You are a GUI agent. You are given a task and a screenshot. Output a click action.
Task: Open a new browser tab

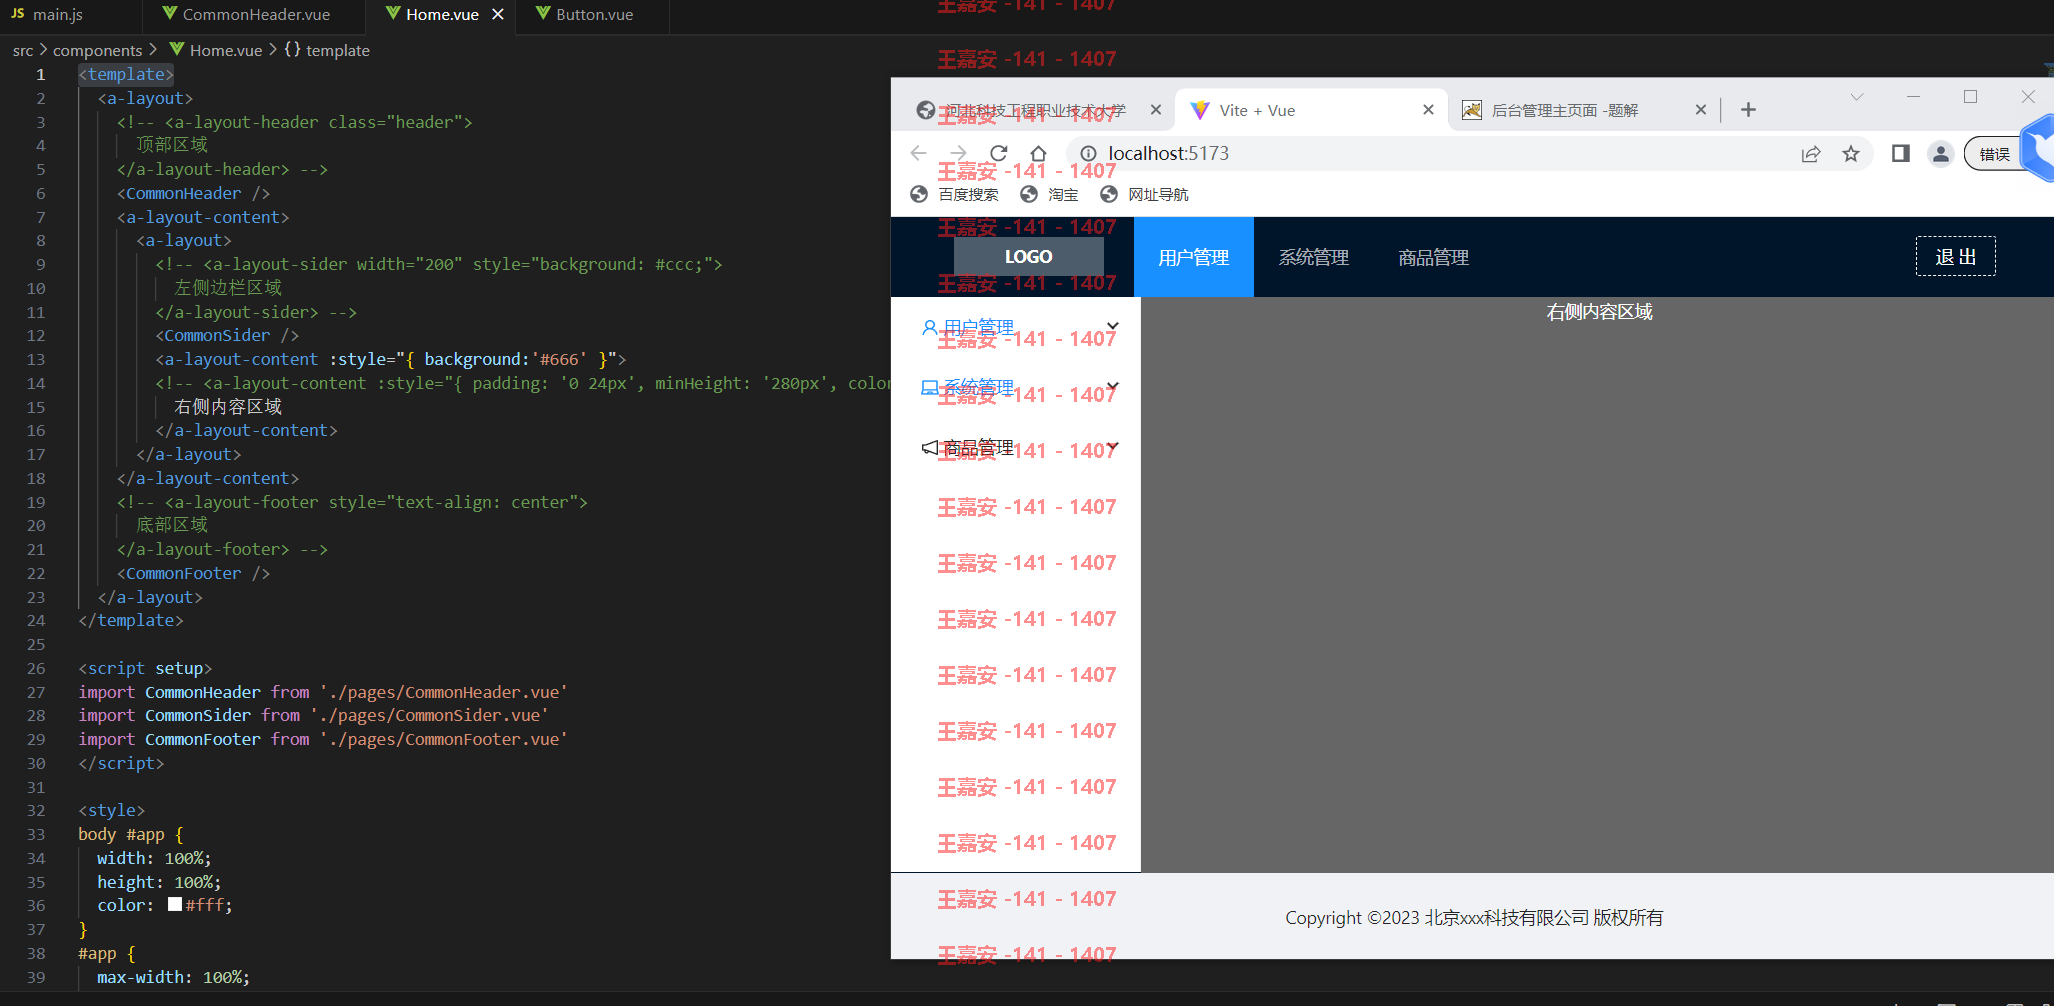point(1748,110)
